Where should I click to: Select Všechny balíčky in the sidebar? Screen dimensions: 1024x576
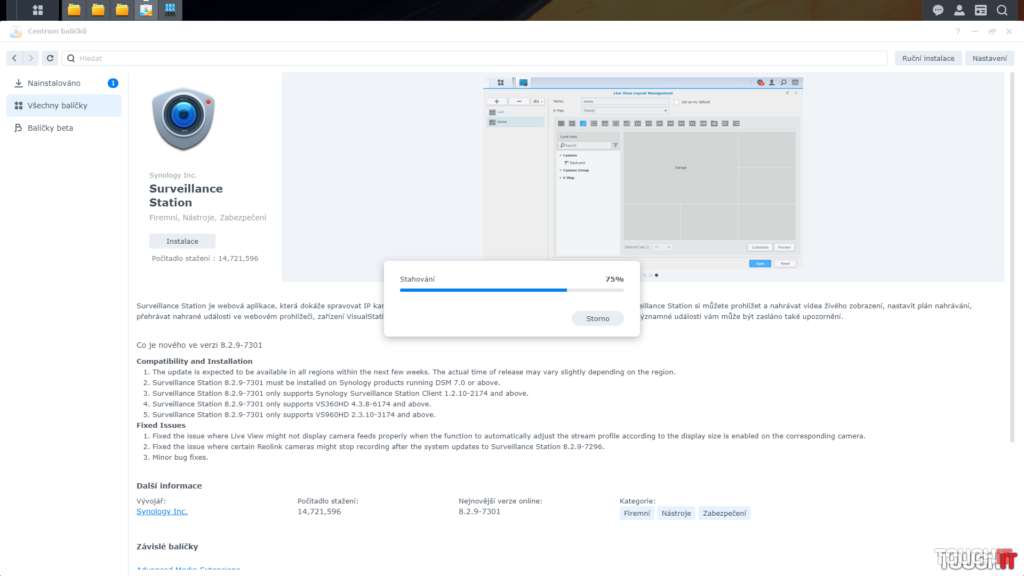[57, 105]
